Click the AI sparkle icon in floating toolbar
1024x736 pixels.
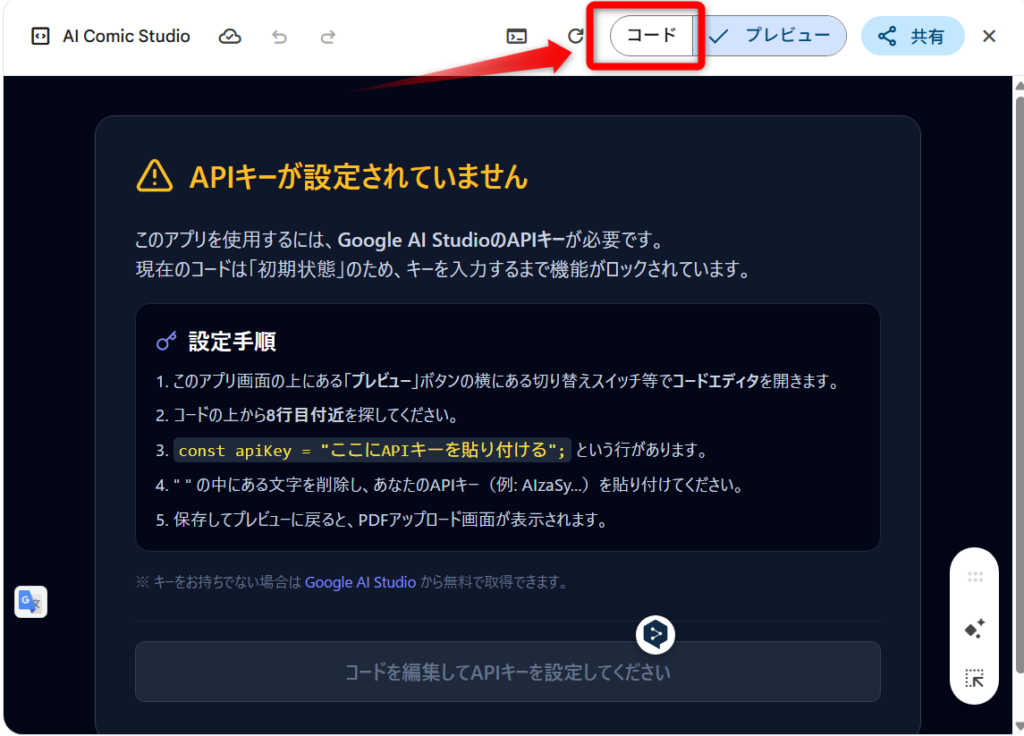[x=974, y=629]
